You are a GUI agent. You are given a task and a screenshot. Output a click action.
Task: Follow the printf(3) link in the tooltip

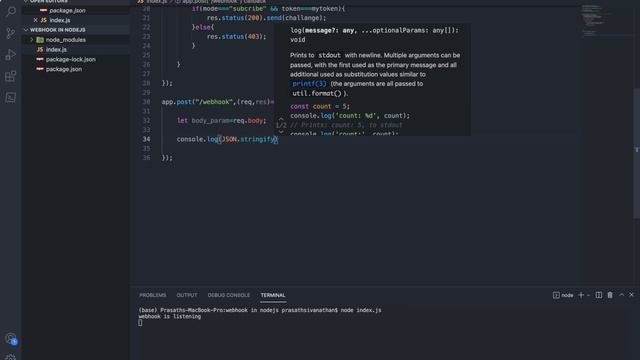pyautogui.click(x=309, y=84)
